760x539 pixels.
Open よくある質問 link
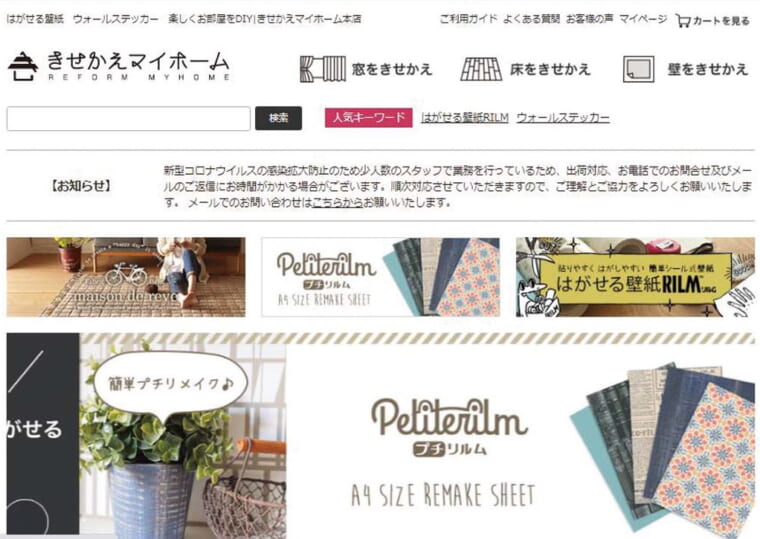click(x=531, y=19)
